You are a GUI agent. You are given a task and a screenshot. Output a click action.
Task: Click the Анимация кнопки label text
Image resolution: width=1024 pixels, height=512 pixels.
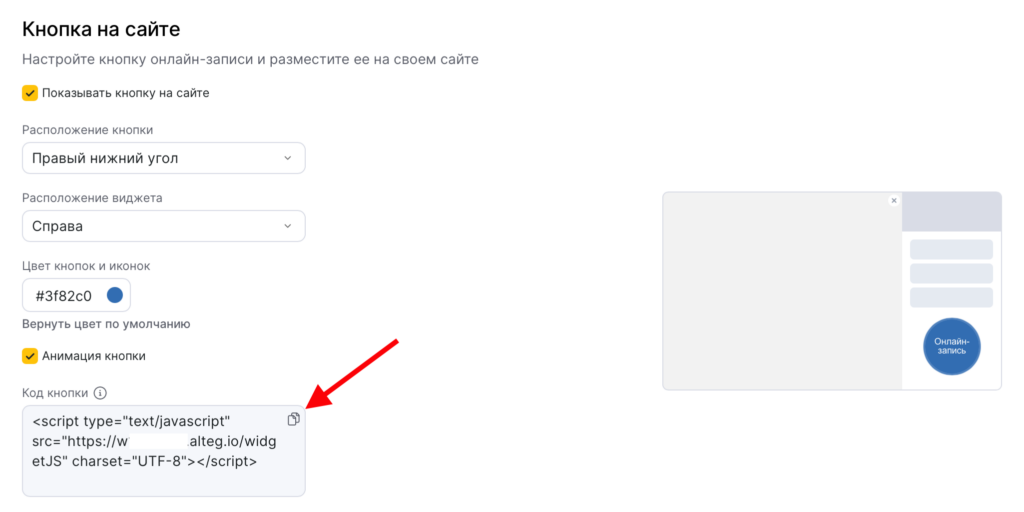[x=94, y=355]
